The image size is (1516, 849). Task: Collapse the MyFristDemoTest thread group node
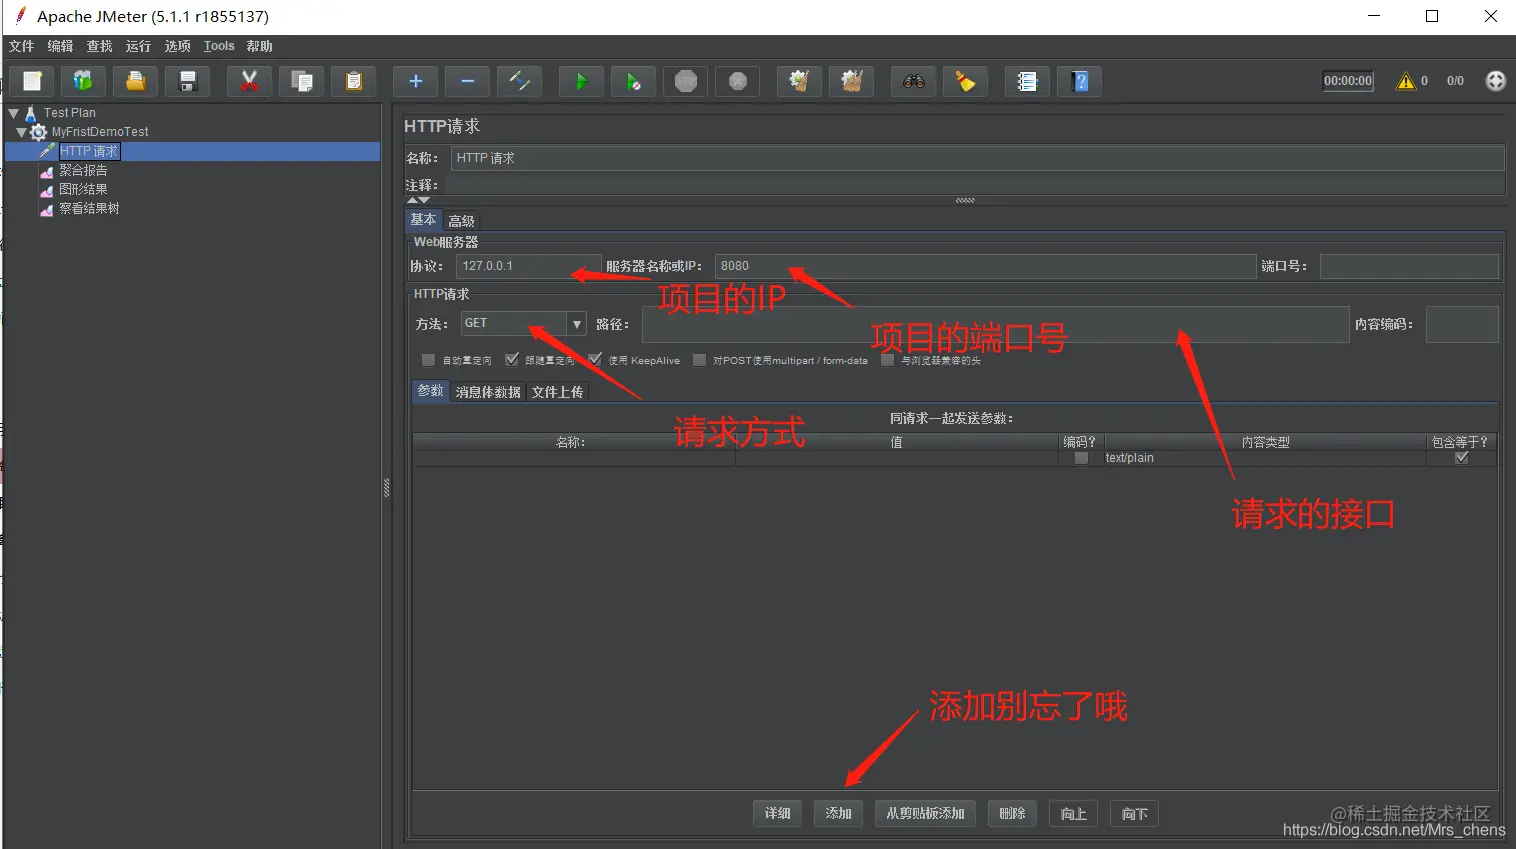pyautogui.click(x=22, y=132)
